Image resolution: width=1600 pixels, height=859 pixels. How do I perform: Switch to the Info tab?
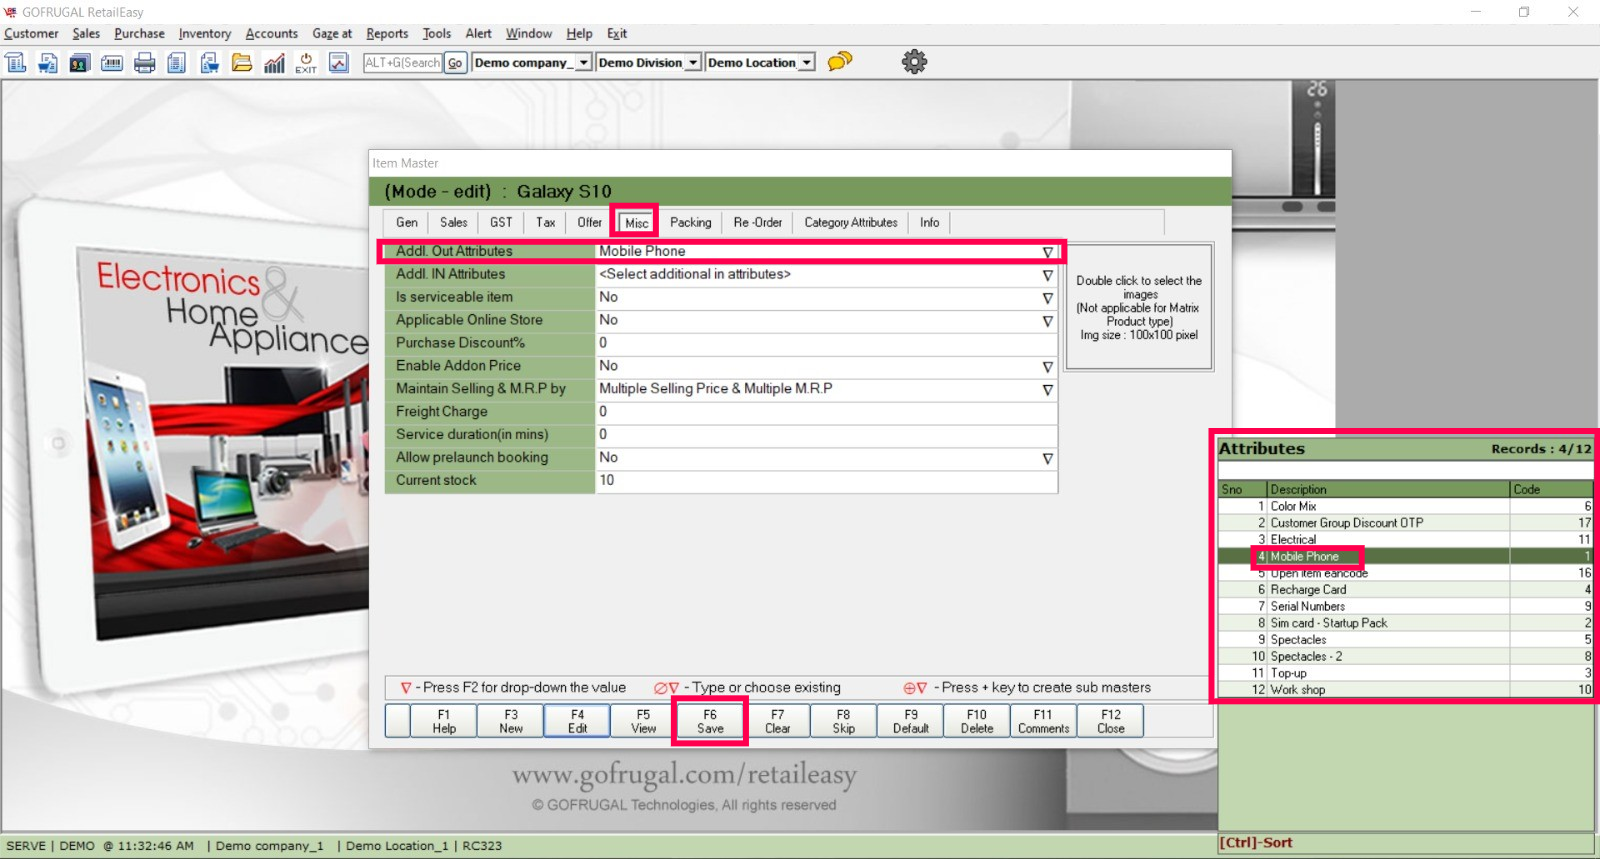click(930, 223)
